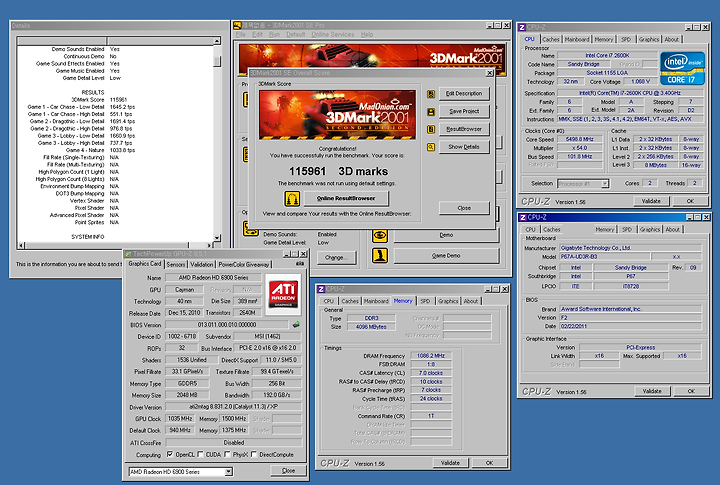Click the Details list scroll-down arrow
Viewport: 720px width, 485px height.
[x=217, y=237]
